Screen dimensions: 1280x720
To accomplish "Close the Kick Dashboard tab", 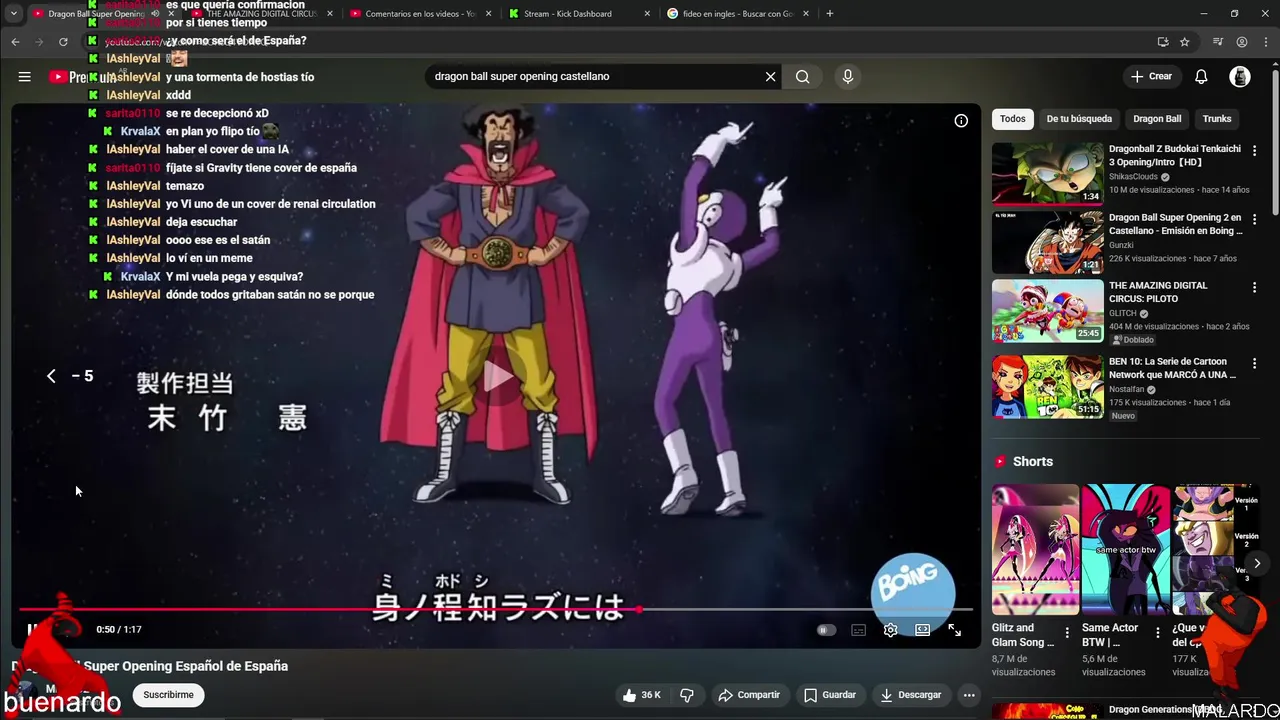I will click(647, 14).
